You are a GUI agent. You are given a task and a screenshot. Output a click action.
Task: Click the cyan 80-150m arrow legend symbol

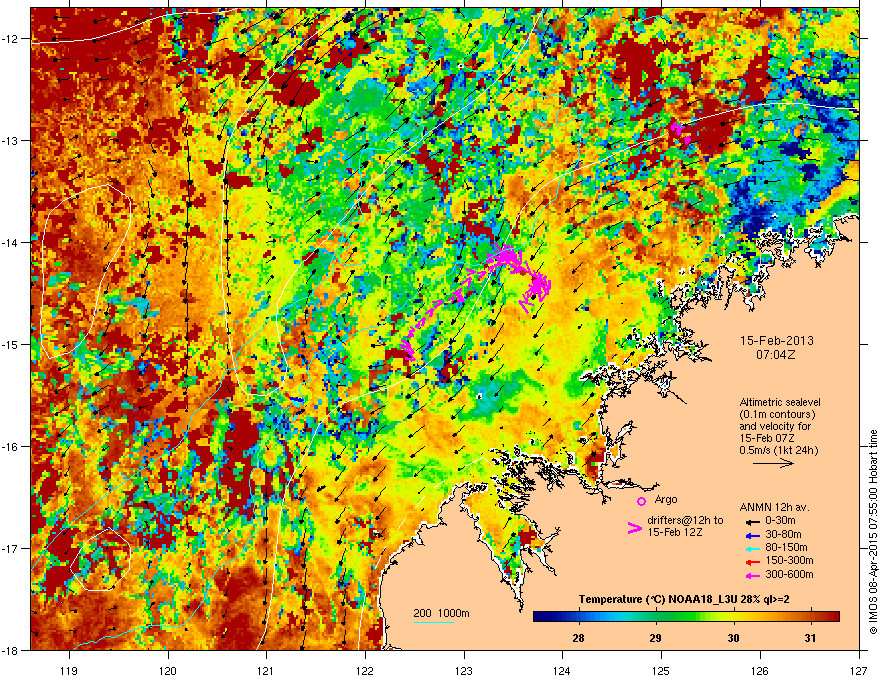(x=752, y=548)
